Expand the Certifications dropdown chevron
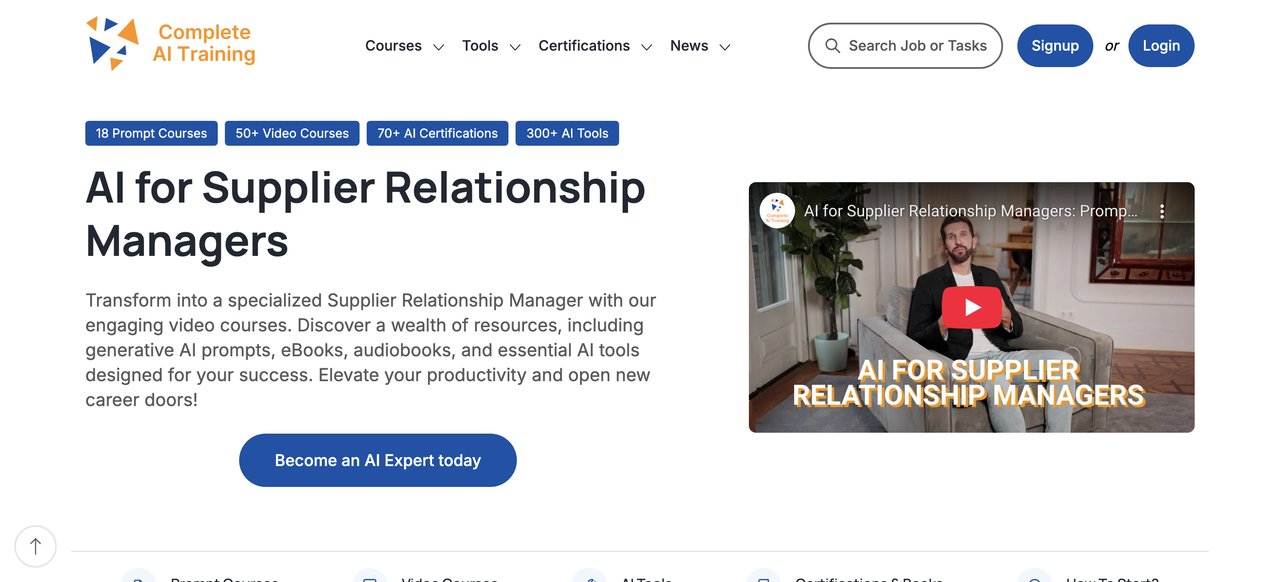Screen dimensions: 1280x582 [646, 47]
